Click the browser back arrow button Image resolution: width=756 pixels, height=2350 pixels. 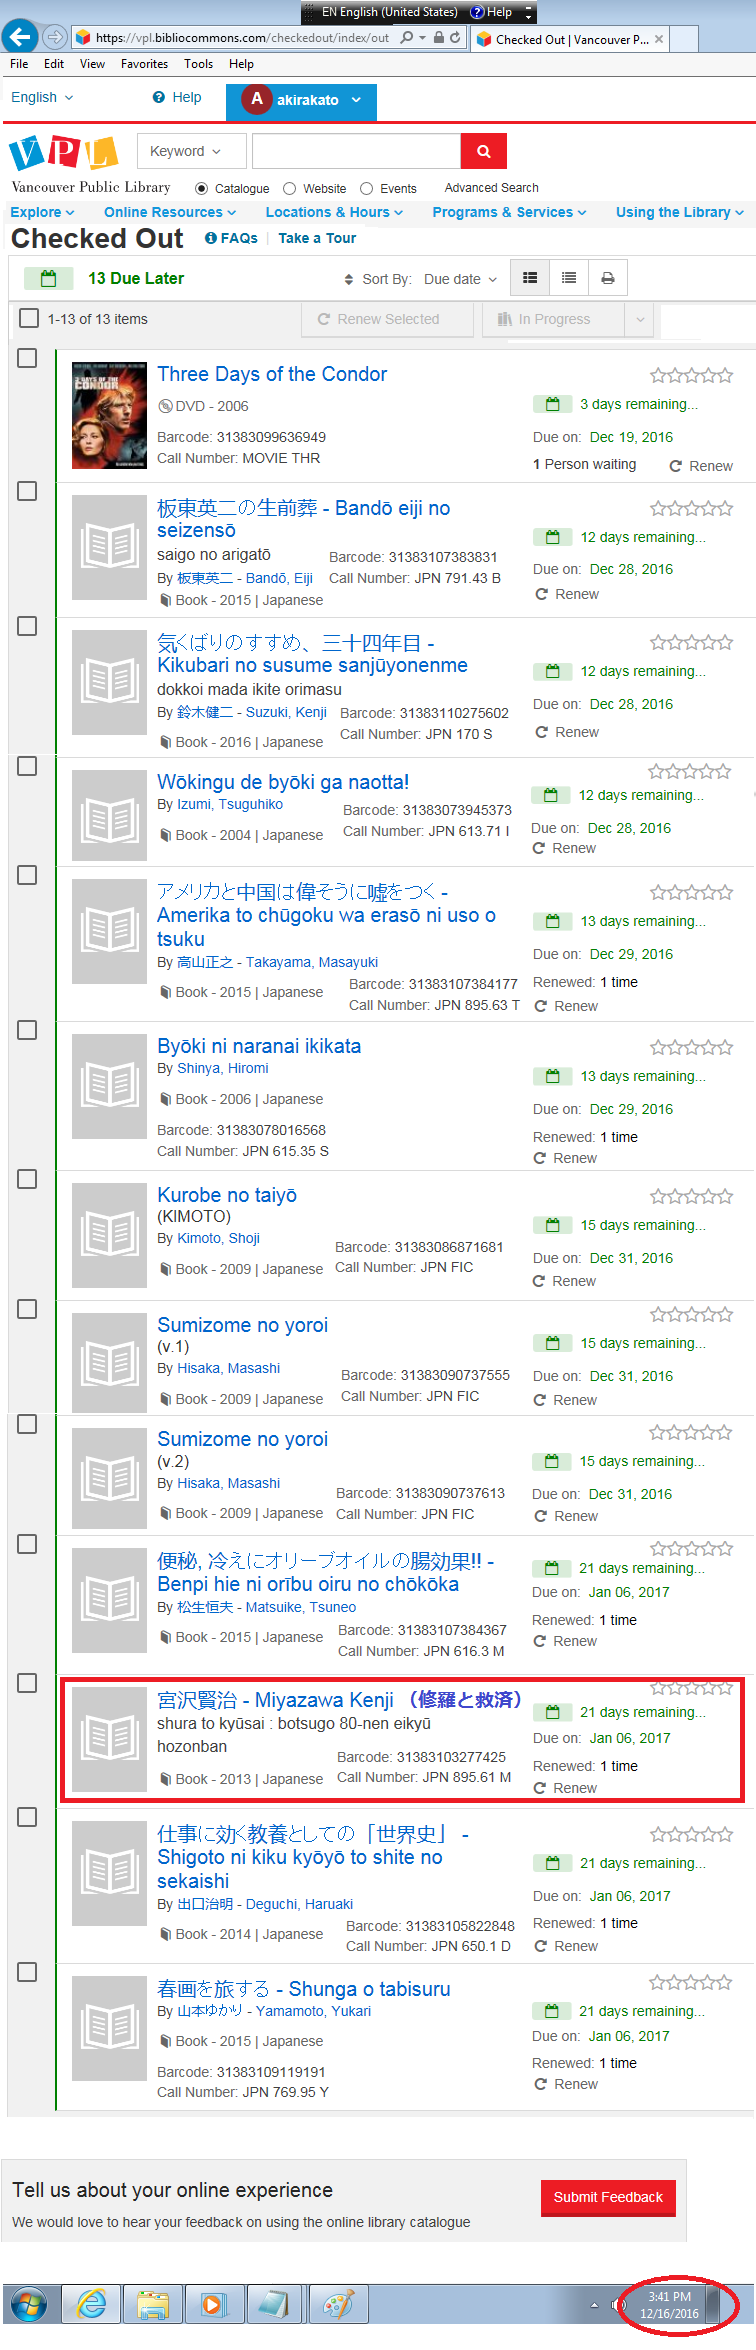coord(20,37)
